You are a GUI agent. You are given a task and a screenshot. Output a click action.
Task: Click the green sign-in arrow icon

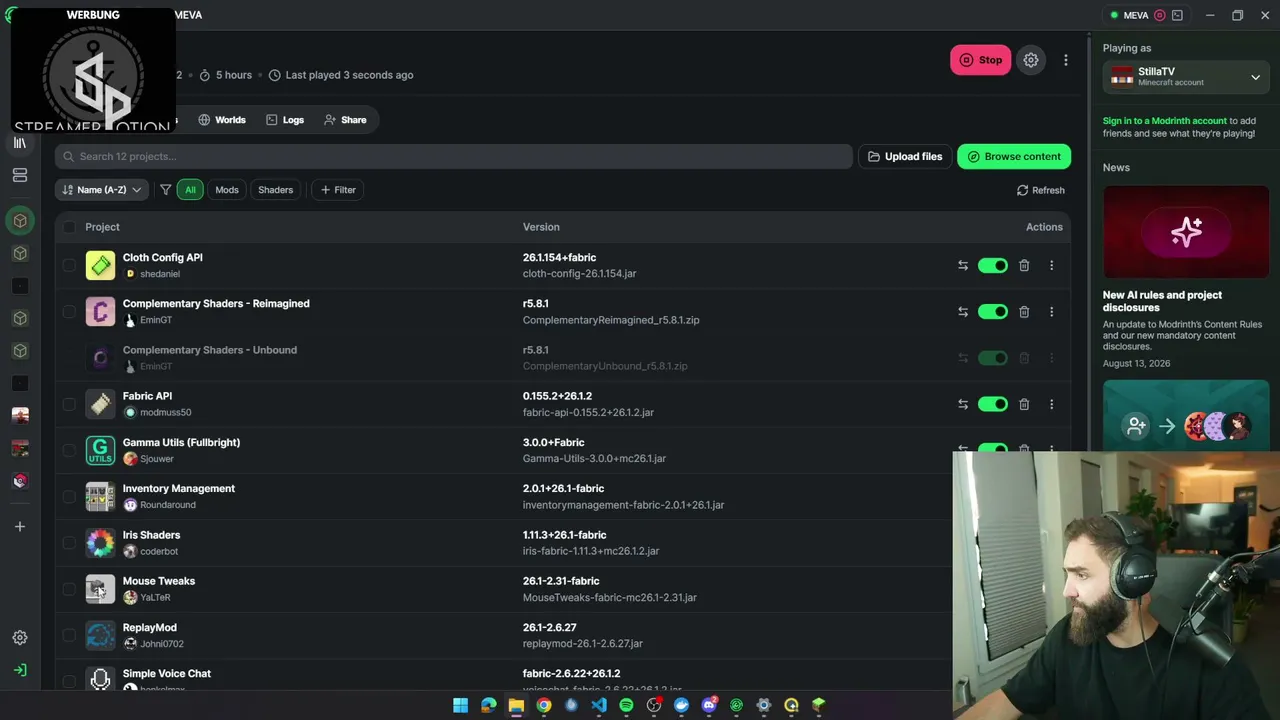click(19, 670)
